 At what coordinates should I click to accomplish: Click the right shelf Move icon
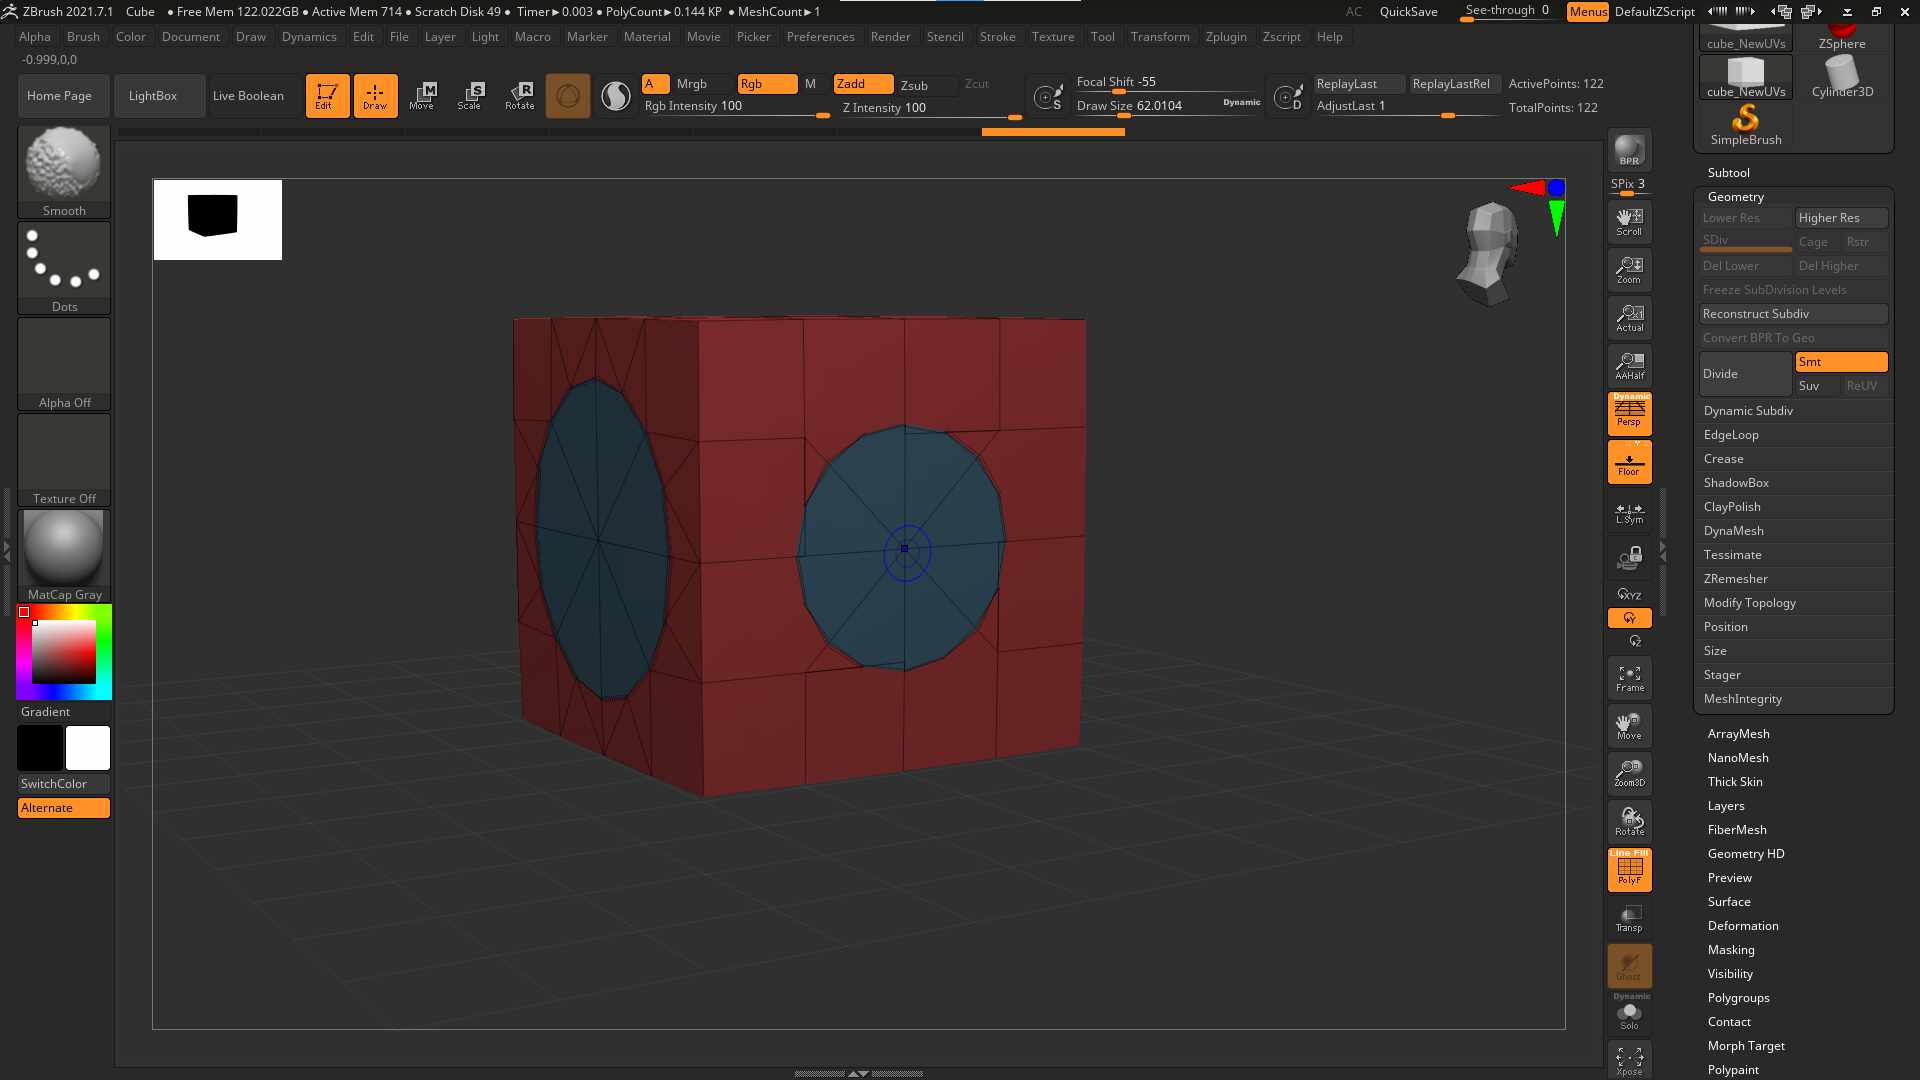[x=1629, y=726]
